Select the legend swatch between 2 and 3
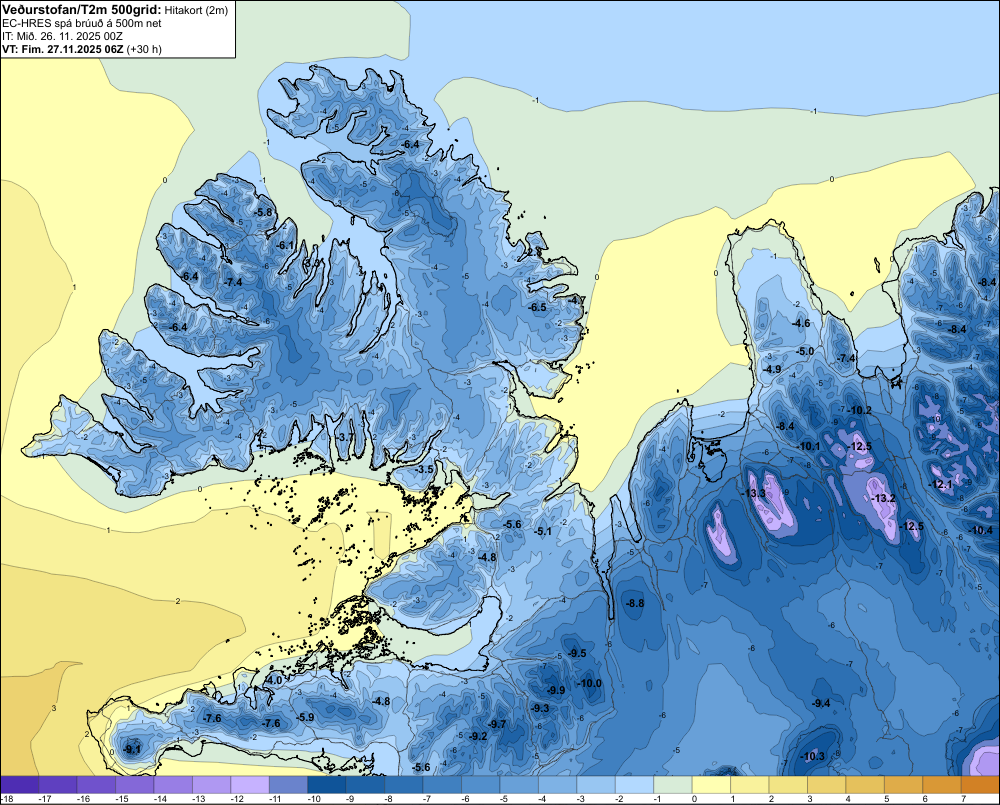 pos(788,785)
